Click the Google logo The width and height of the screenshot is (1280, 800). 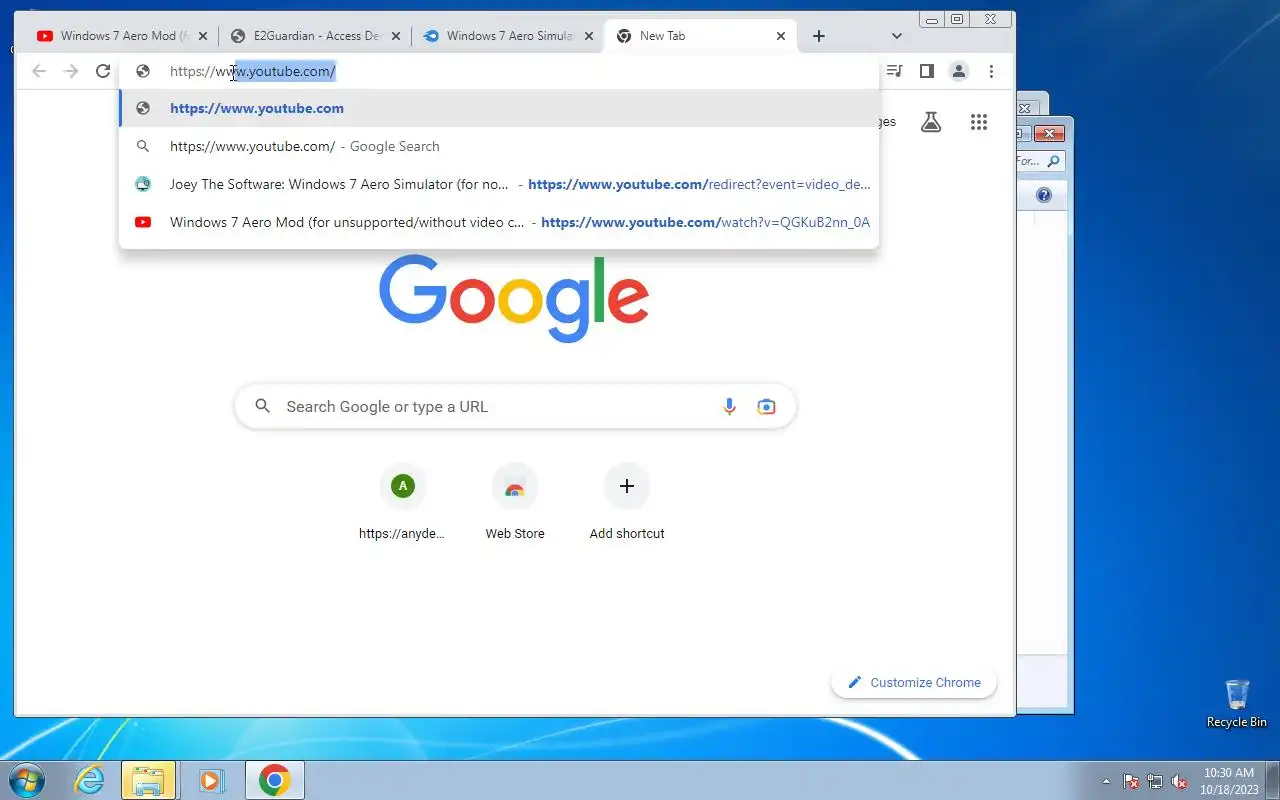click(514, 297)
